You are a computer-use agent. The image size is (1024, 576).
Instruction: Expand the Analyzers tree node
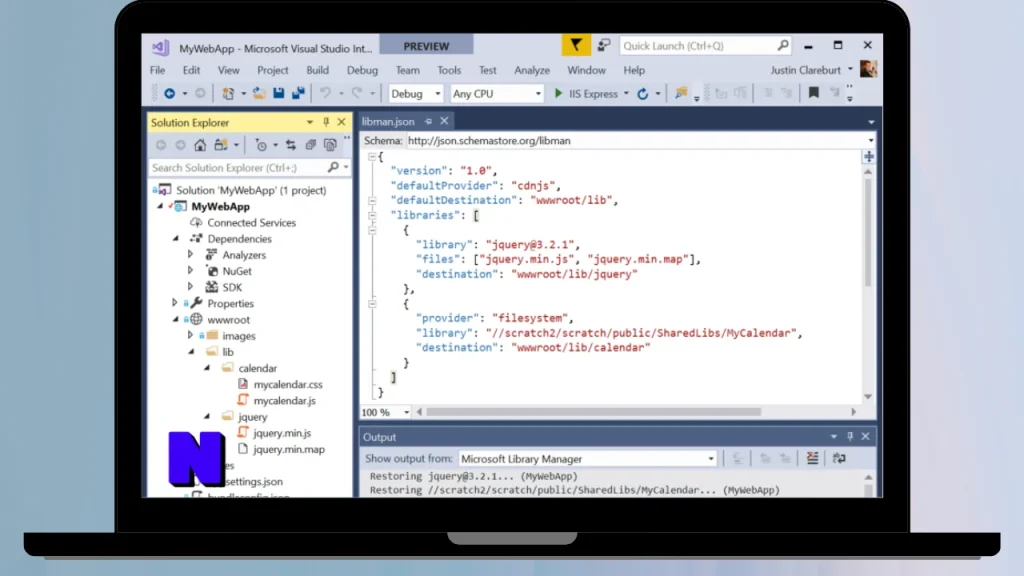tap(191, 255)
